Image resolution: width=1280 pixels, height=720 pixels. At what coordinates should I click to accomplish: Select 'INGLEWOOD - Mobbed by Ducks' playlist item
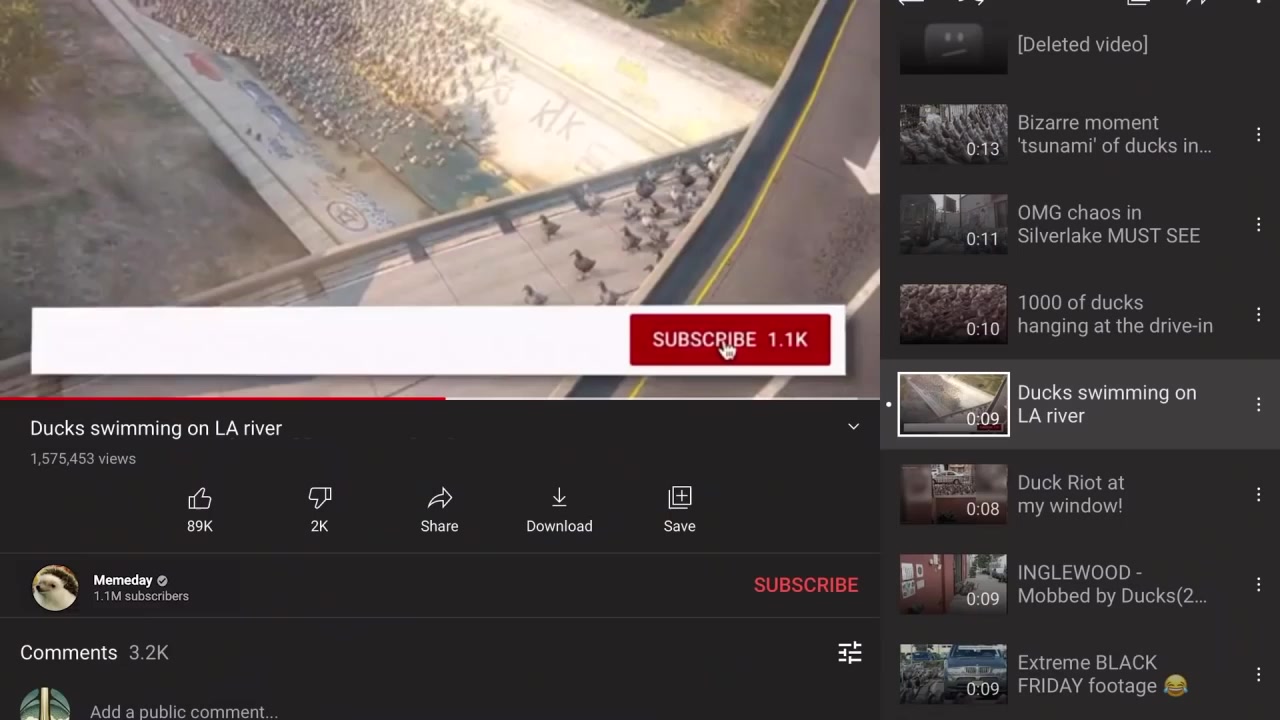1111,584
